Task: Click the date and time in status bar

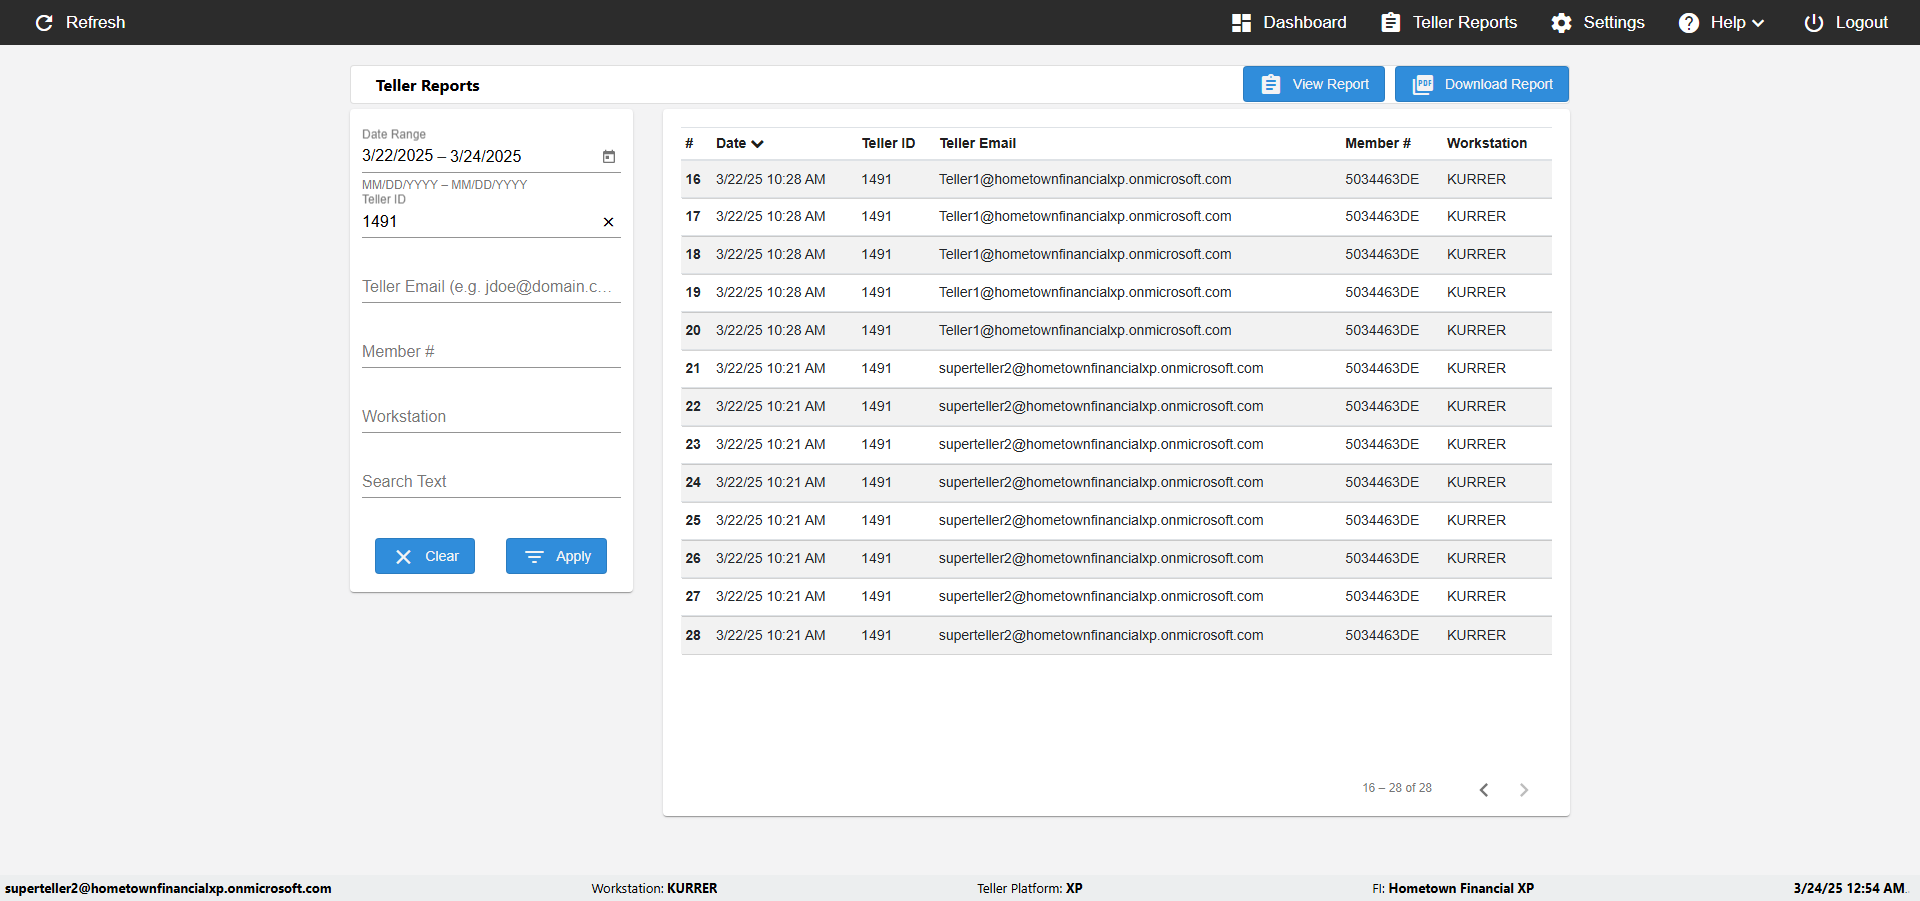Action: (x=1849, y=889)
